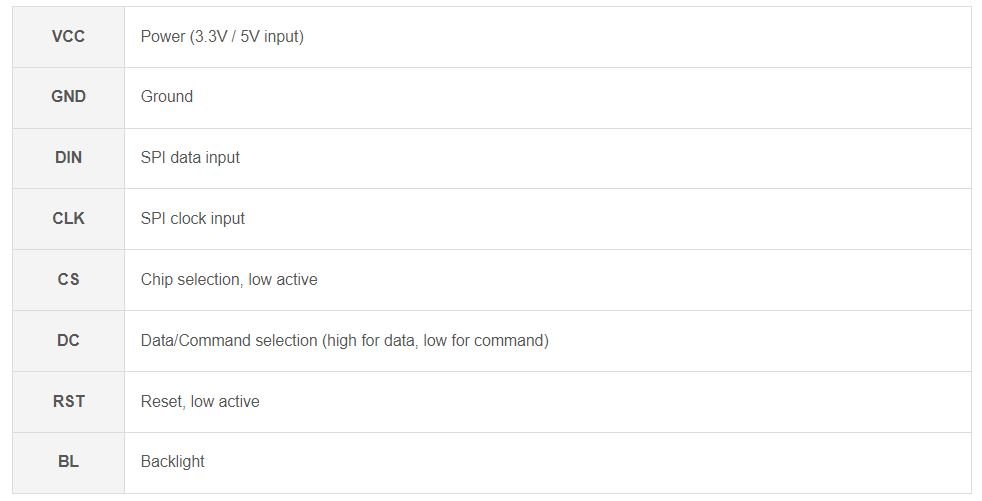Click "(high for data, low for command)" text
This screenshot has width=982, height=501.
tap(435, 341)
